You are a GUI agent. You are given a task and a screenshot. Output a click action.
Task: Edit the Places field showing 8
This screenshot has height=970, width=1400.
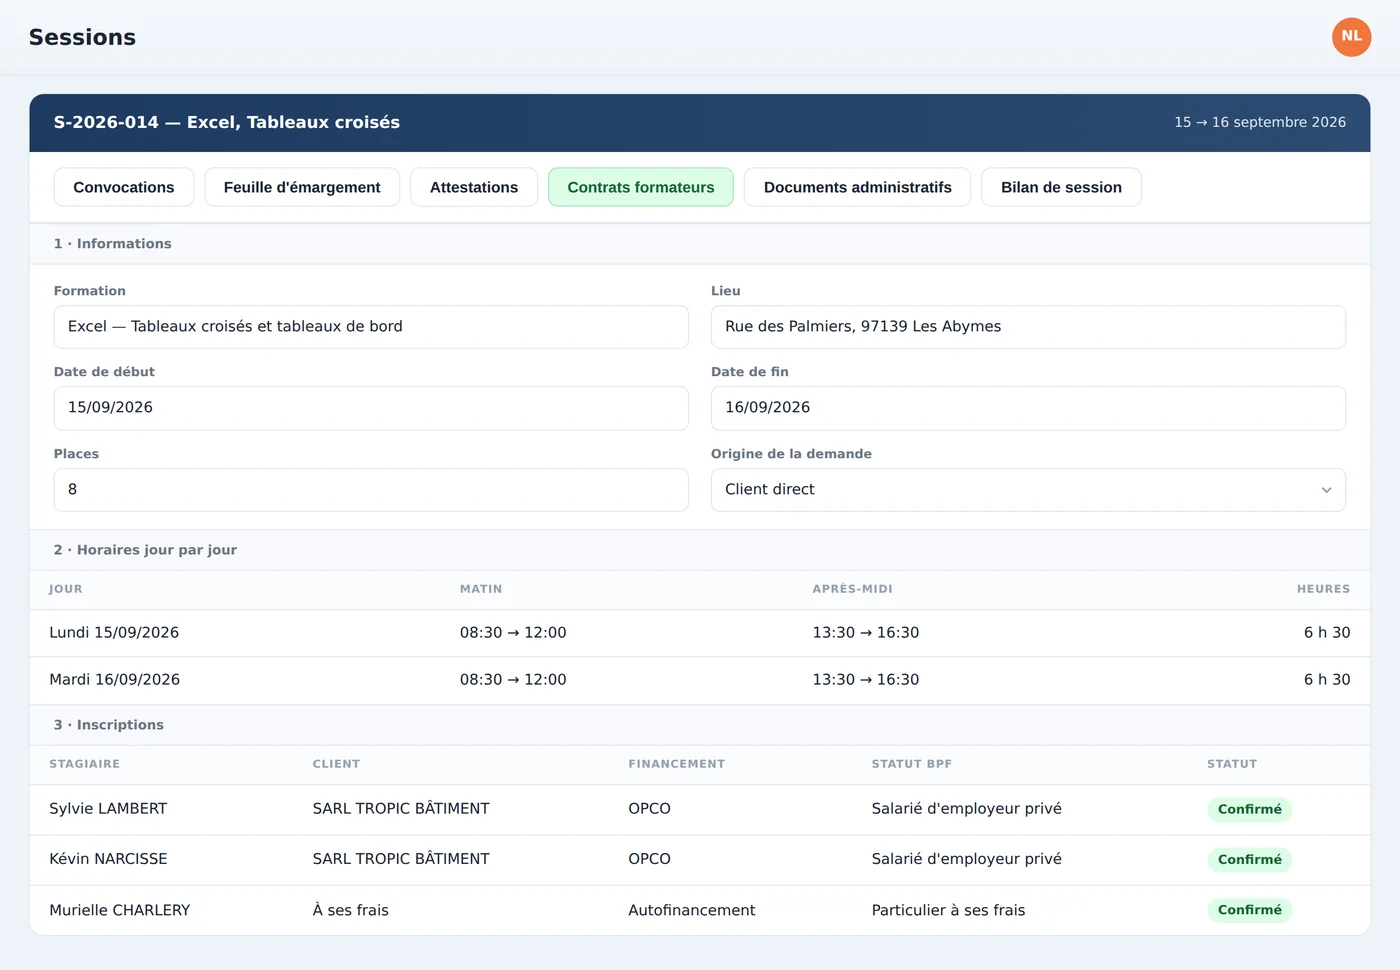point(371,490)
